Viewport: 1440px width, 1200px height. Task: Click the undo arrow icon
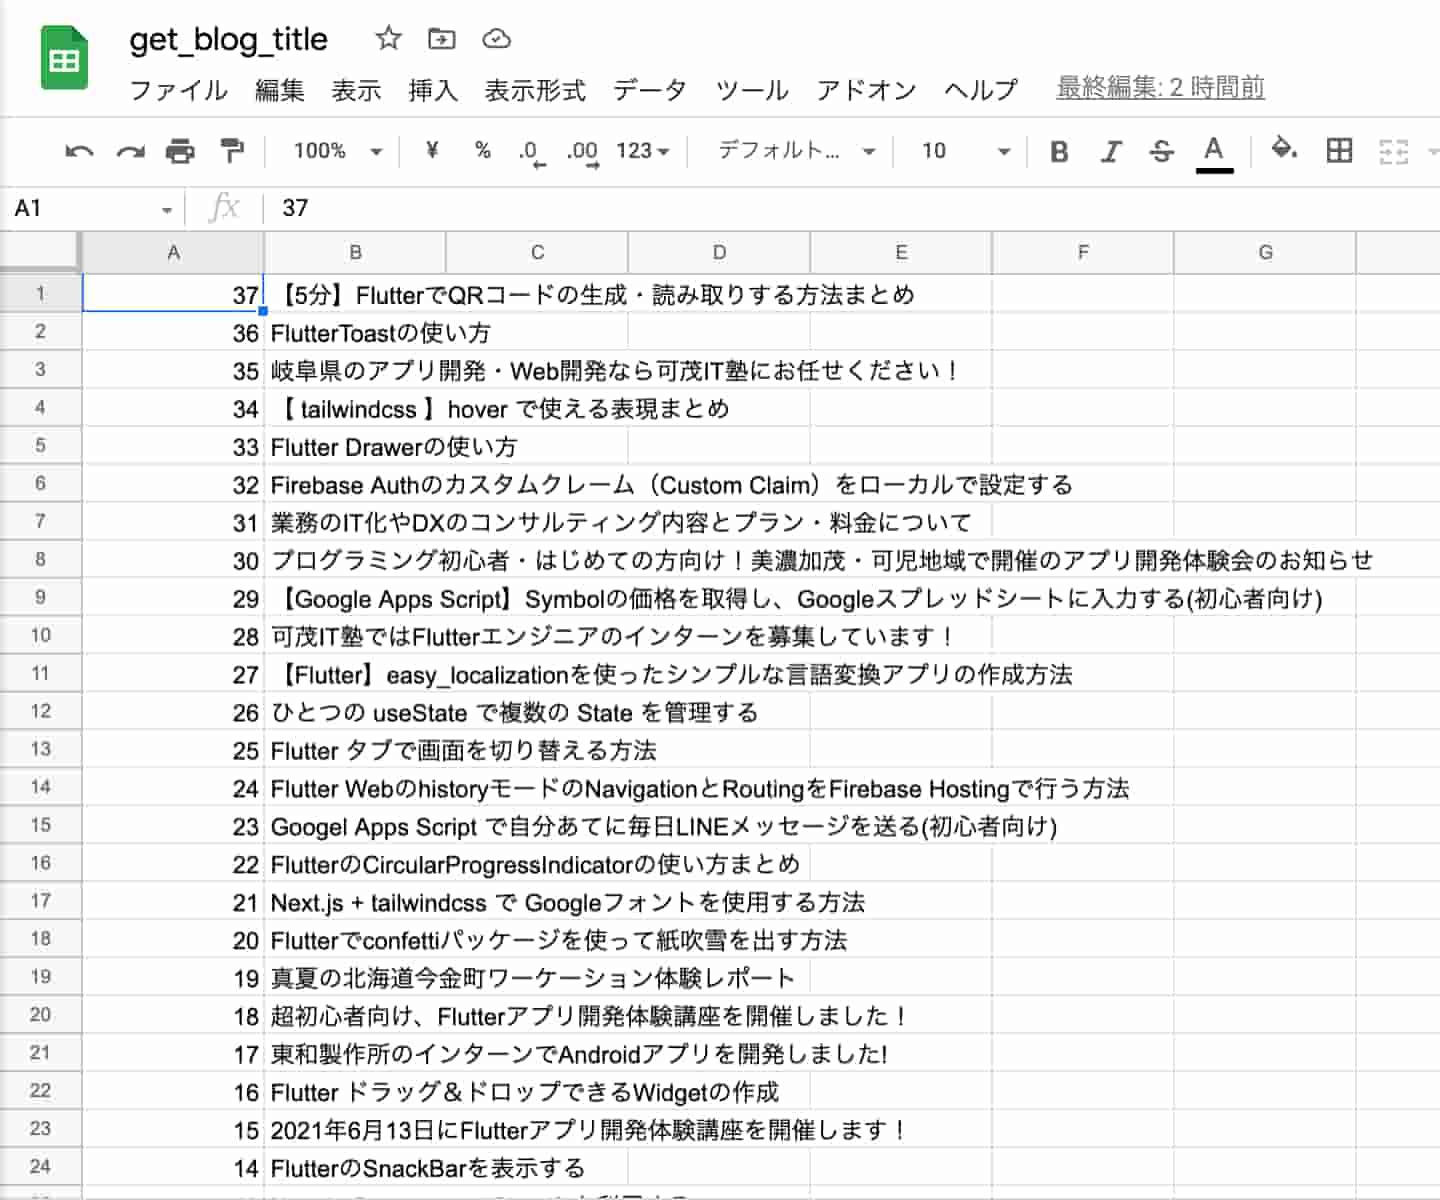coord(79,151)
